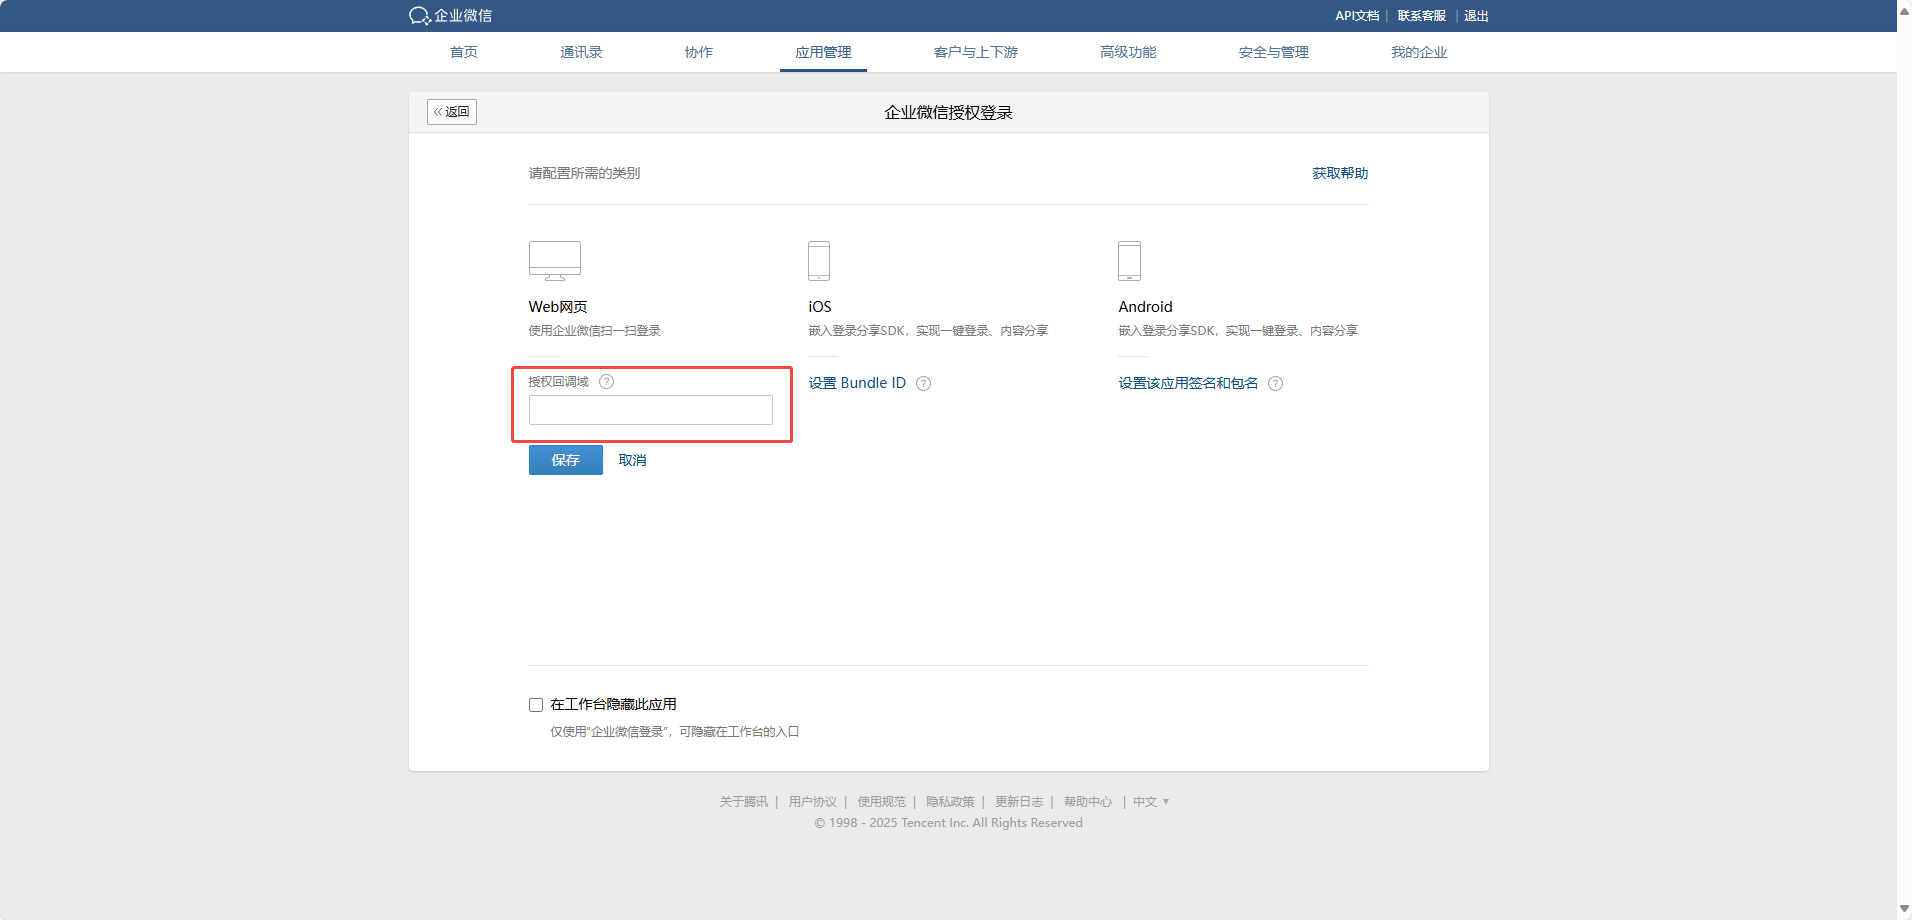
Task: Click the Android phone icon
Action: (1129, 261)
